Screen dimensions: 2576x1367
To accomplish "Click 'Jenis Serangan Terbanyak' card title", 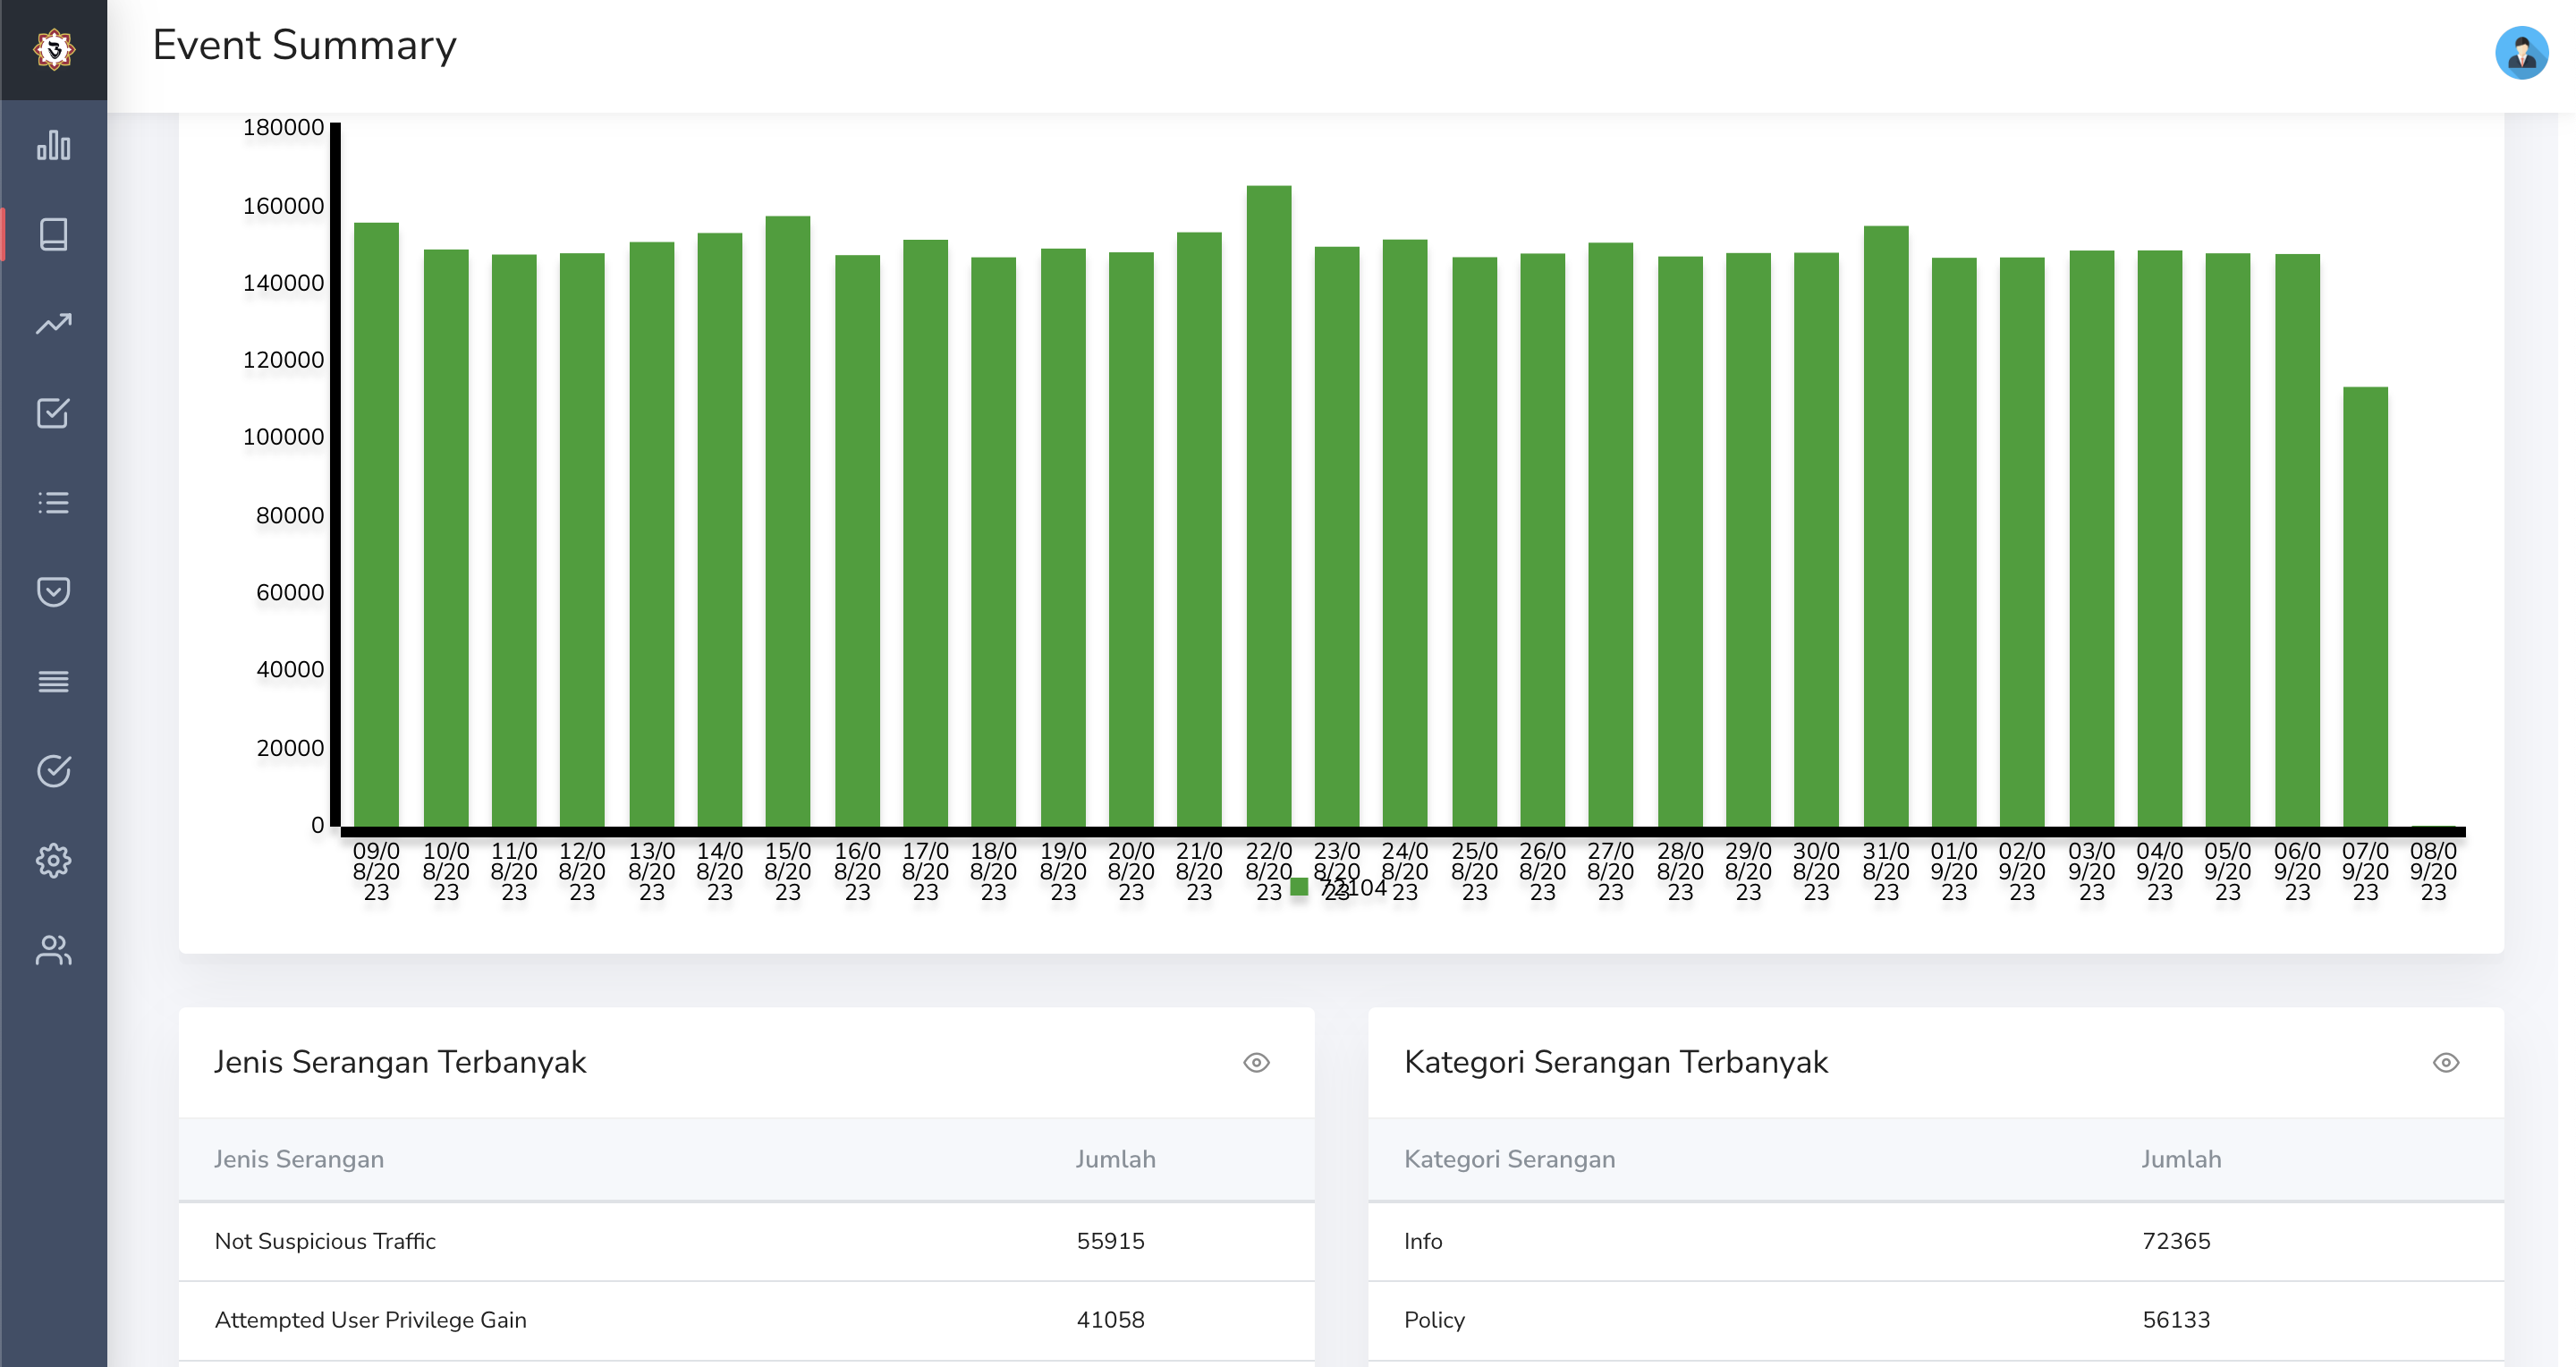I will pos(400,1062).
